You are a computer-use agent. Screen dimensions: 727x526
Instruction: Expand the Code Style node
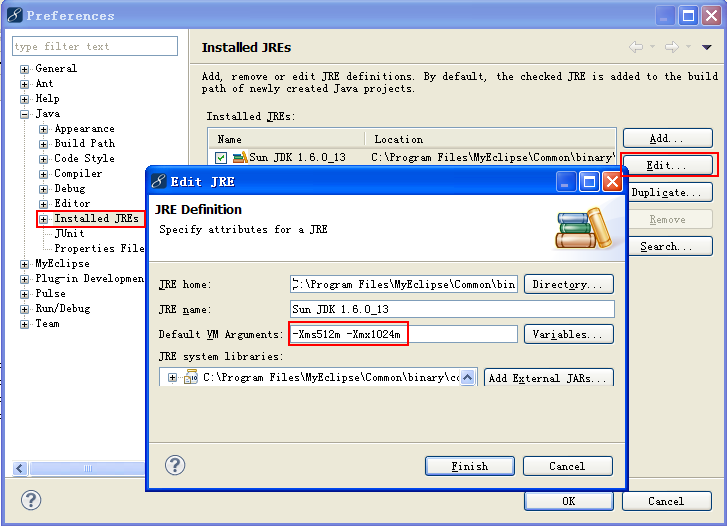point(43,159)
